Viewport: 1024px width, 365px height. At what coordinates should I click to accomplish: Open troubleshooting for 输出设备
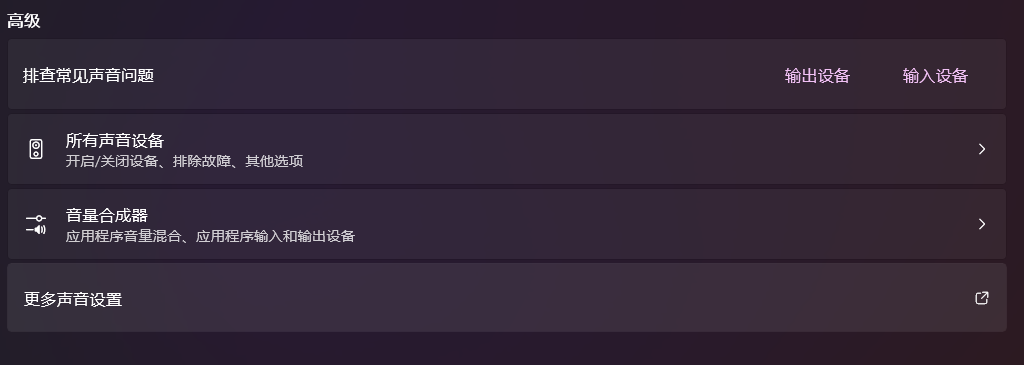tap(817, 76)
